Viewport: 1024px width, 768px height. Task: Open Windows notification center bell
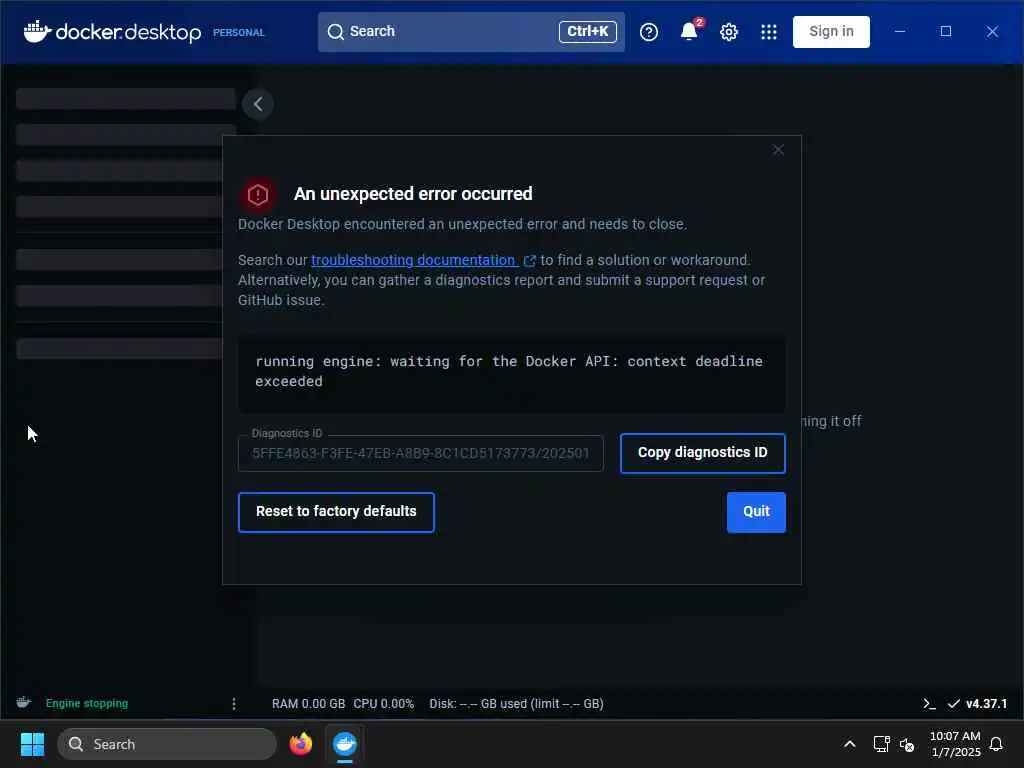[996, 744]
